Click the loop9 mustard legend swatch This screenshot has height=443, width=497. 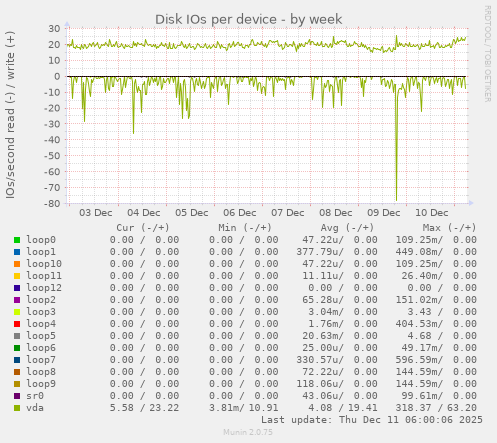coord(17,384)
